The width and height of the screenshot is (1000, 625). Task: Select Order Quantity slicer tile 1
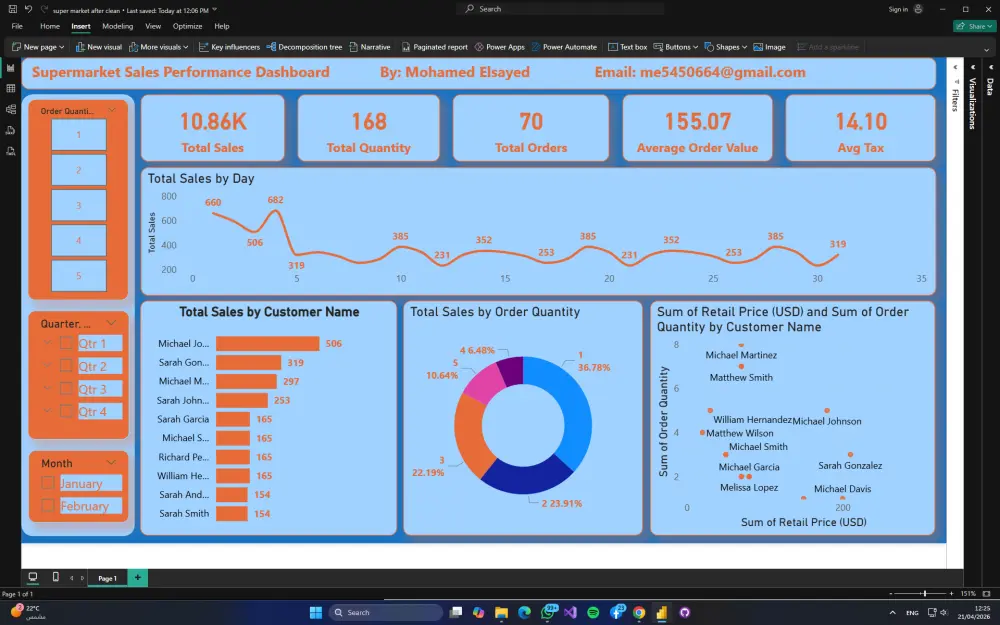(x=78, y=135)
